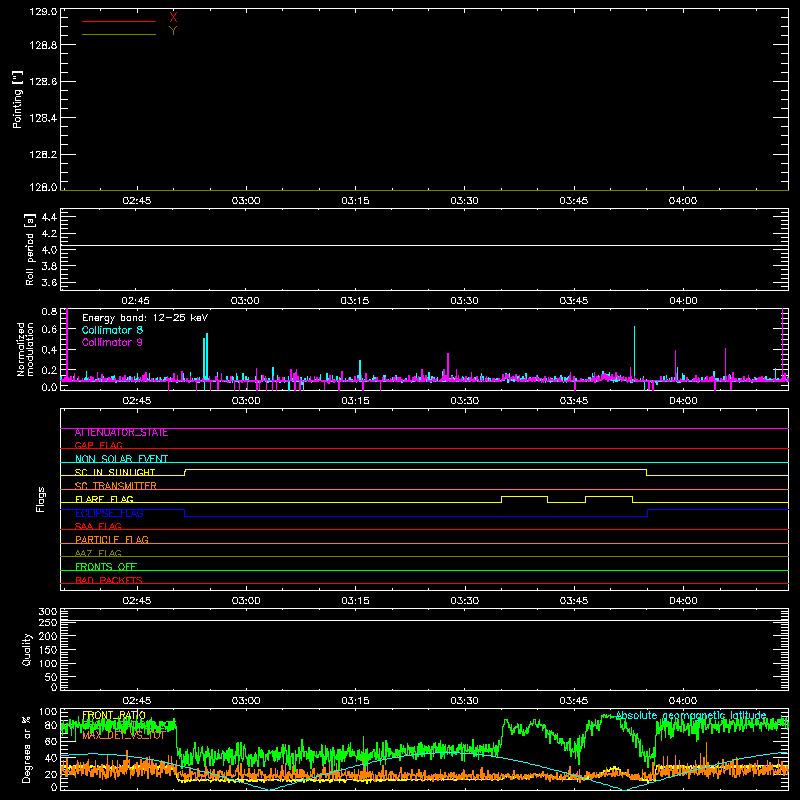Click the red X legend label
This screenshot has width=800, height=800.
point(173,18)
